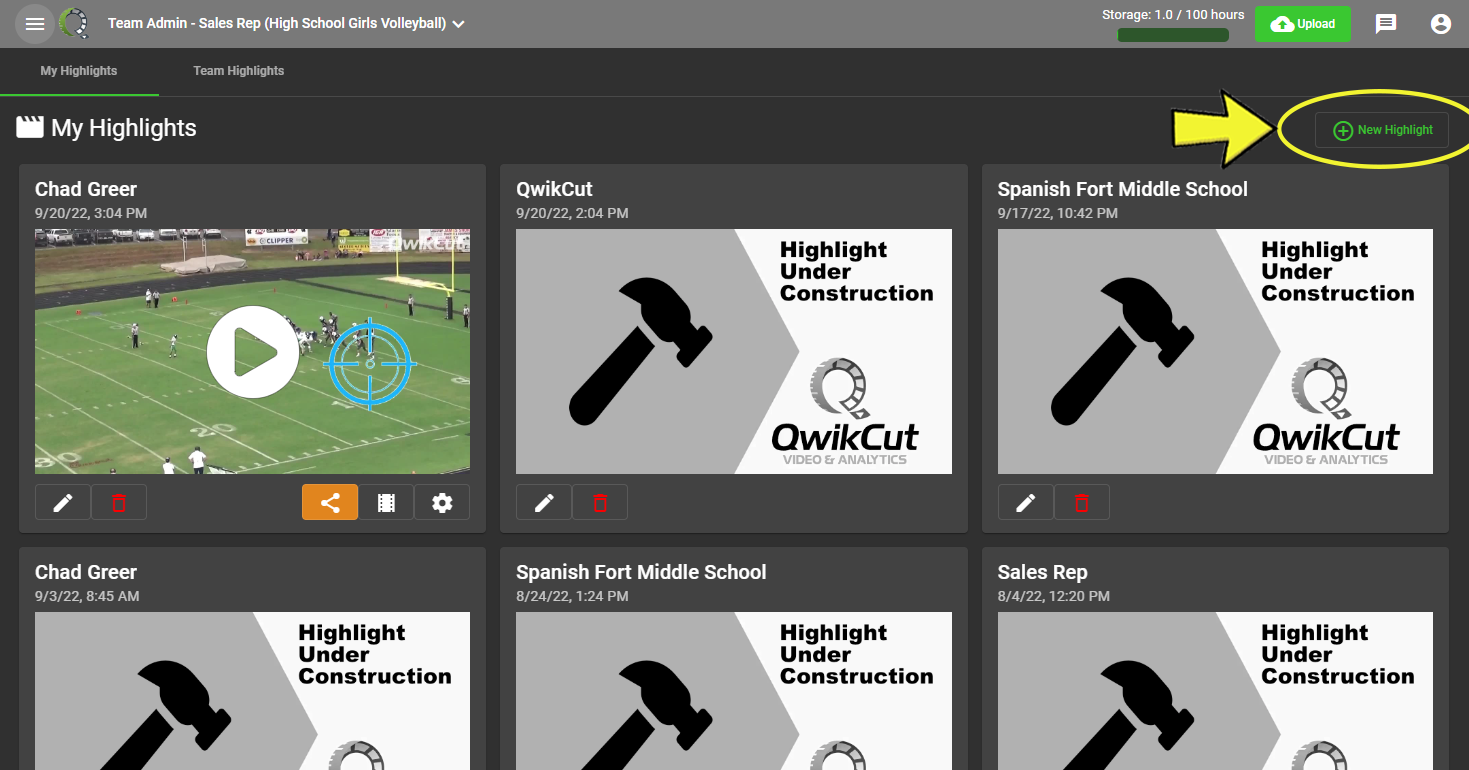1469x770 pixels.
Task: Play the Chad Greer 9/20/22 highlight video
Action: (252, 352)
